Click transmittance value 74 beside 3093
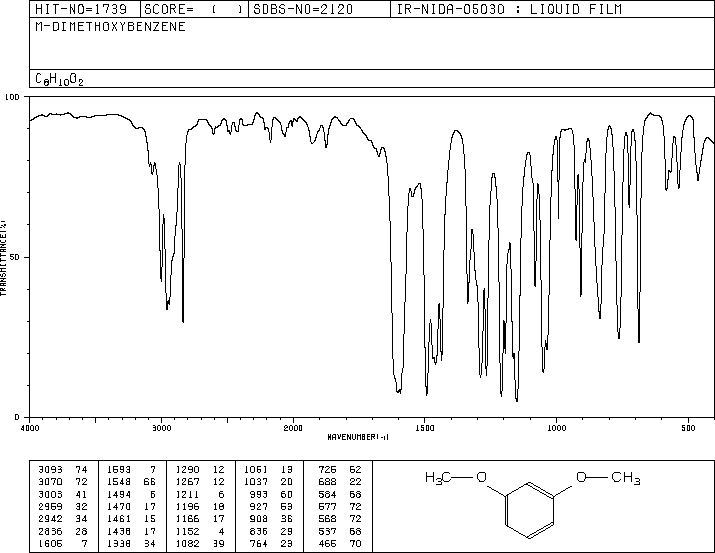Image resolution: width=715 pixels, height=553 pixels. coord(81,470)
